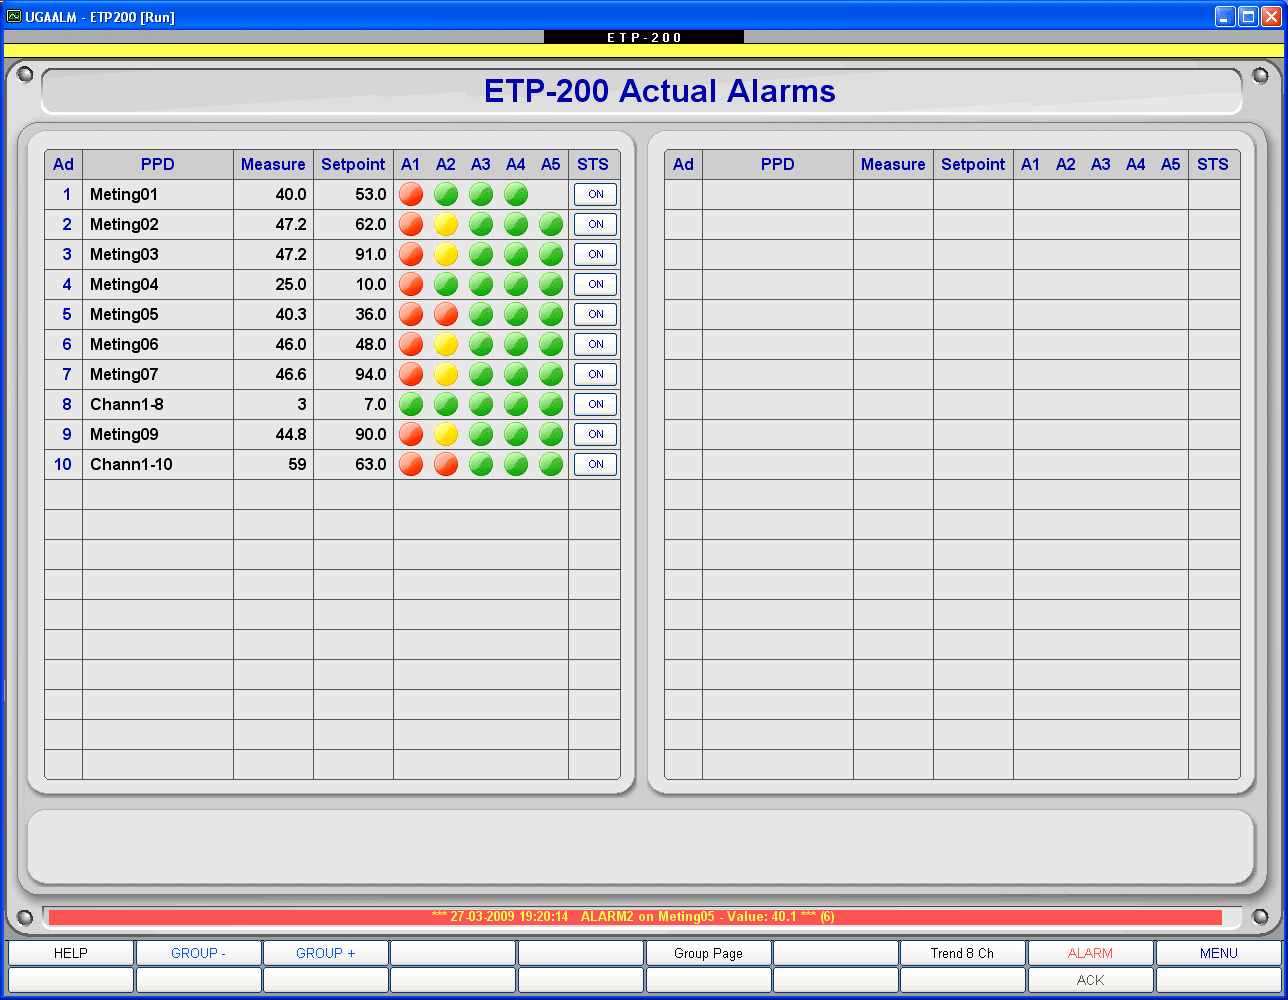Click the red A1 indicator for Meting05

click(x=411, y=314)
